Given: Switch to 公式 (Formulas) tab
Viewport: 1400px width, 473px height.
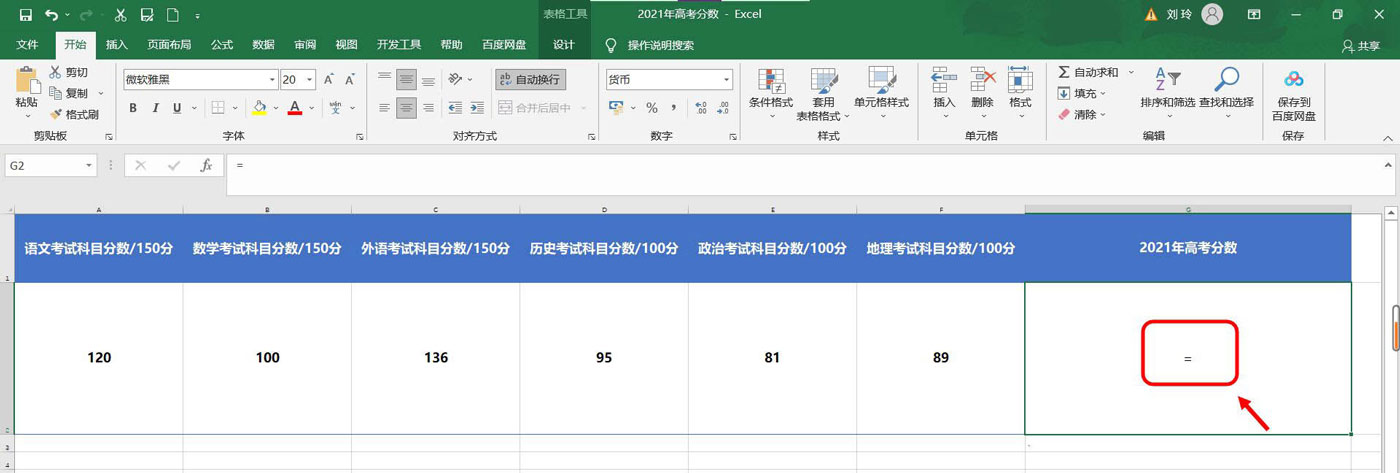Looking at the screenshot, I should point(222,45).
